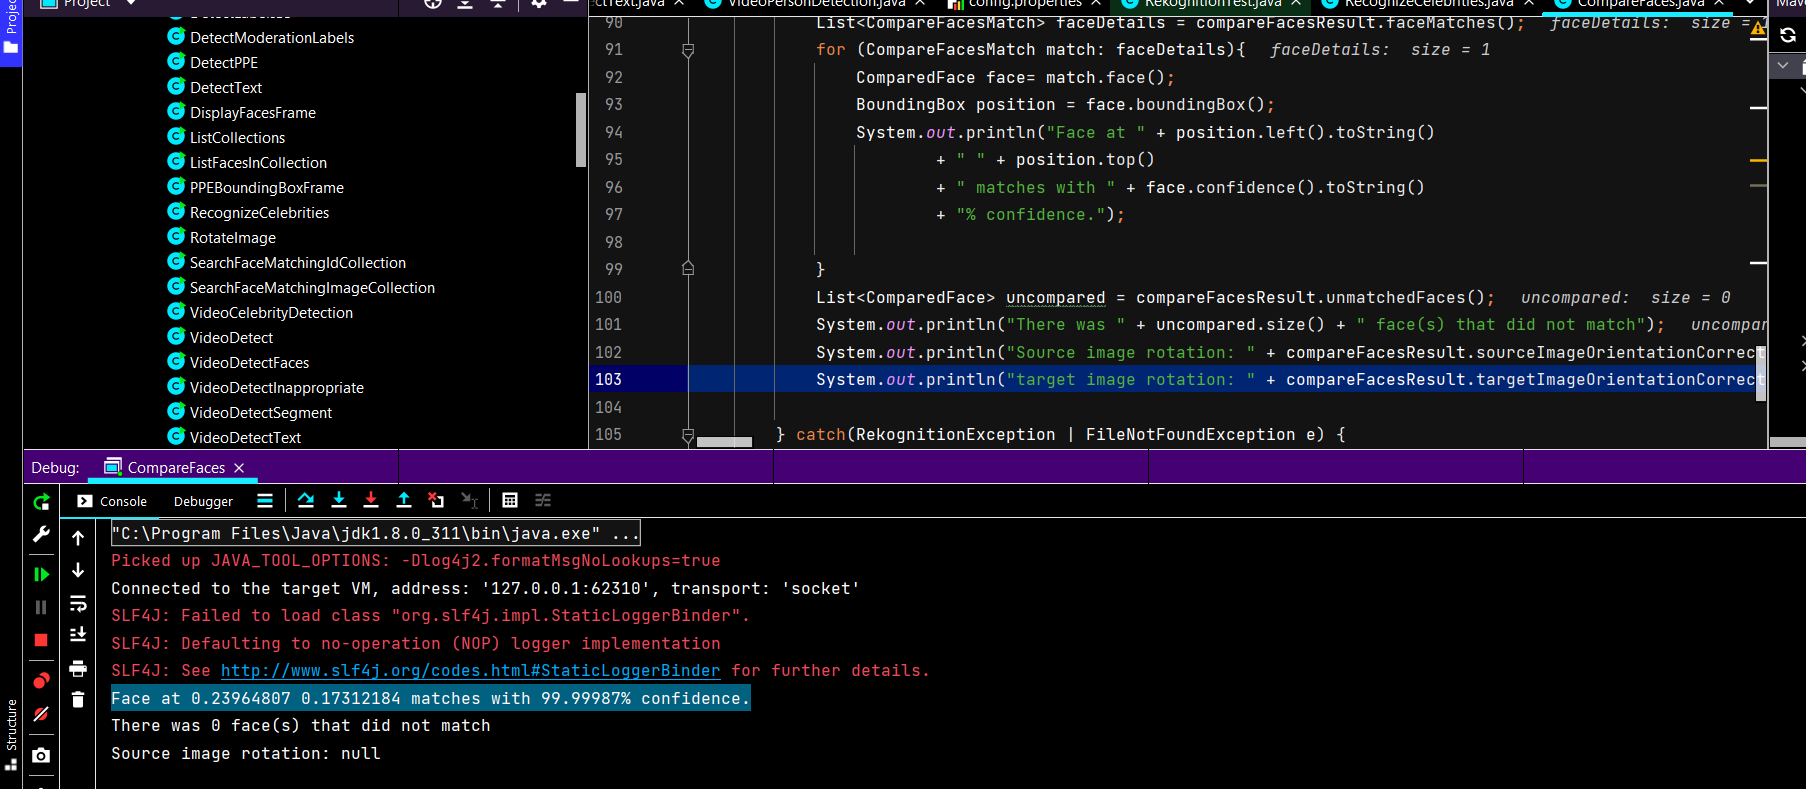View all breakpoints
Image resolution: width=1806 pixels, height=789 pixels.
41,681
